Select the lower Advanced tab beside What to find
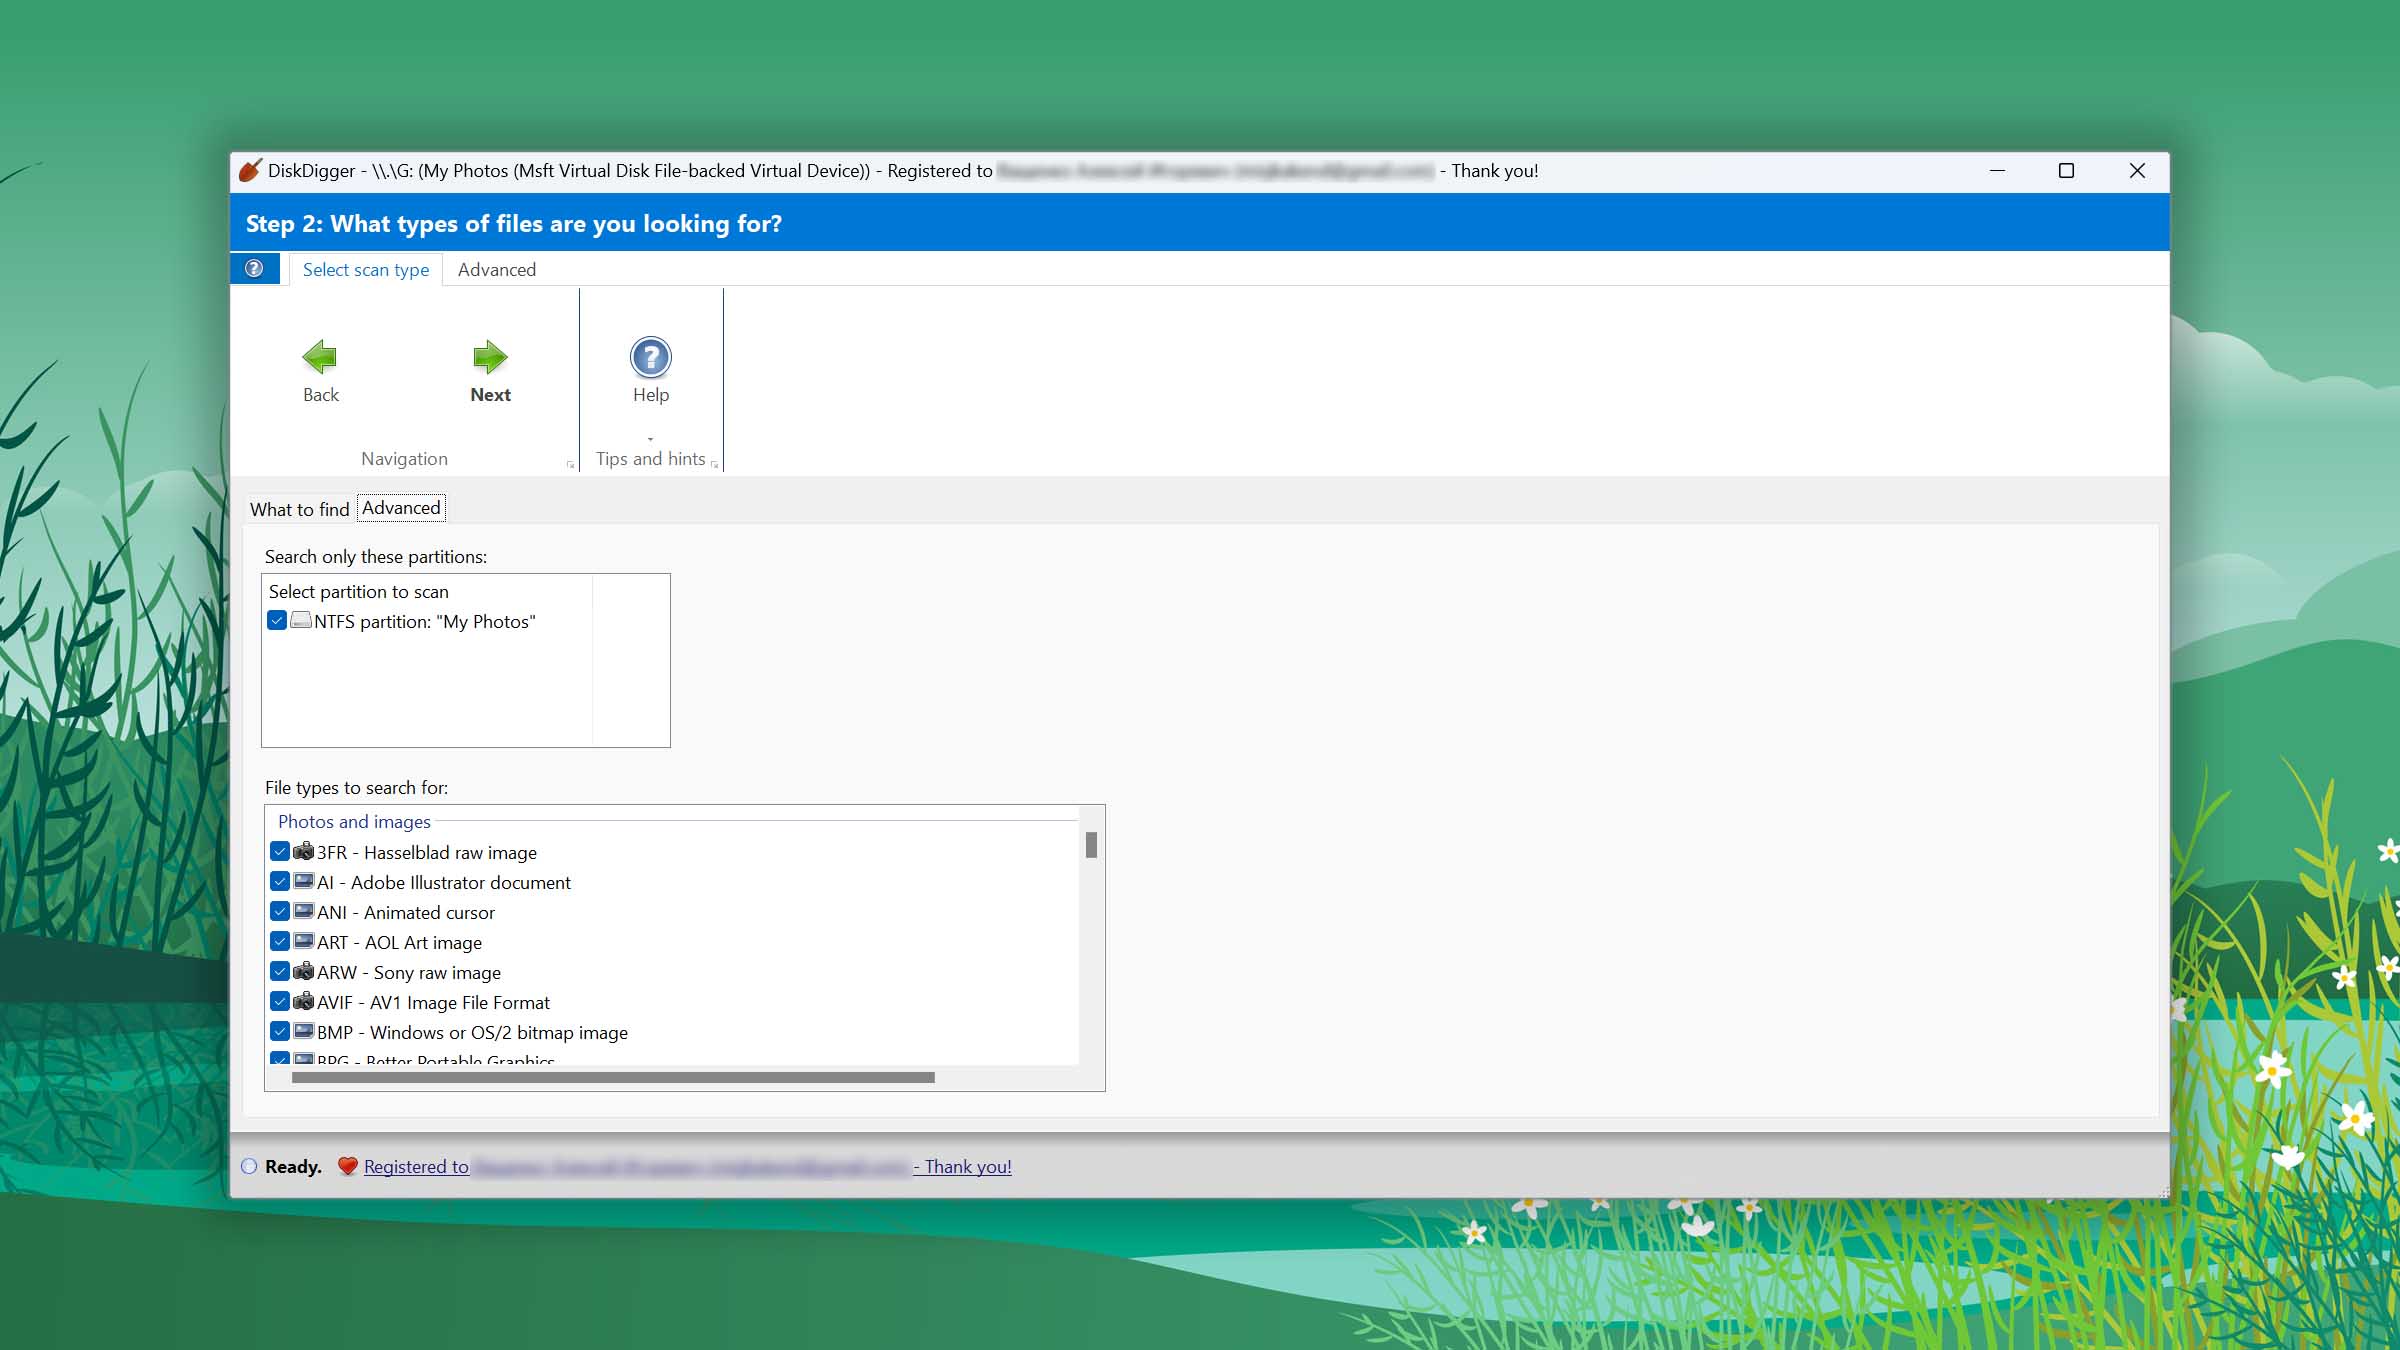The width and height of the screenshot is (2400, 1350). click(401, 508)
